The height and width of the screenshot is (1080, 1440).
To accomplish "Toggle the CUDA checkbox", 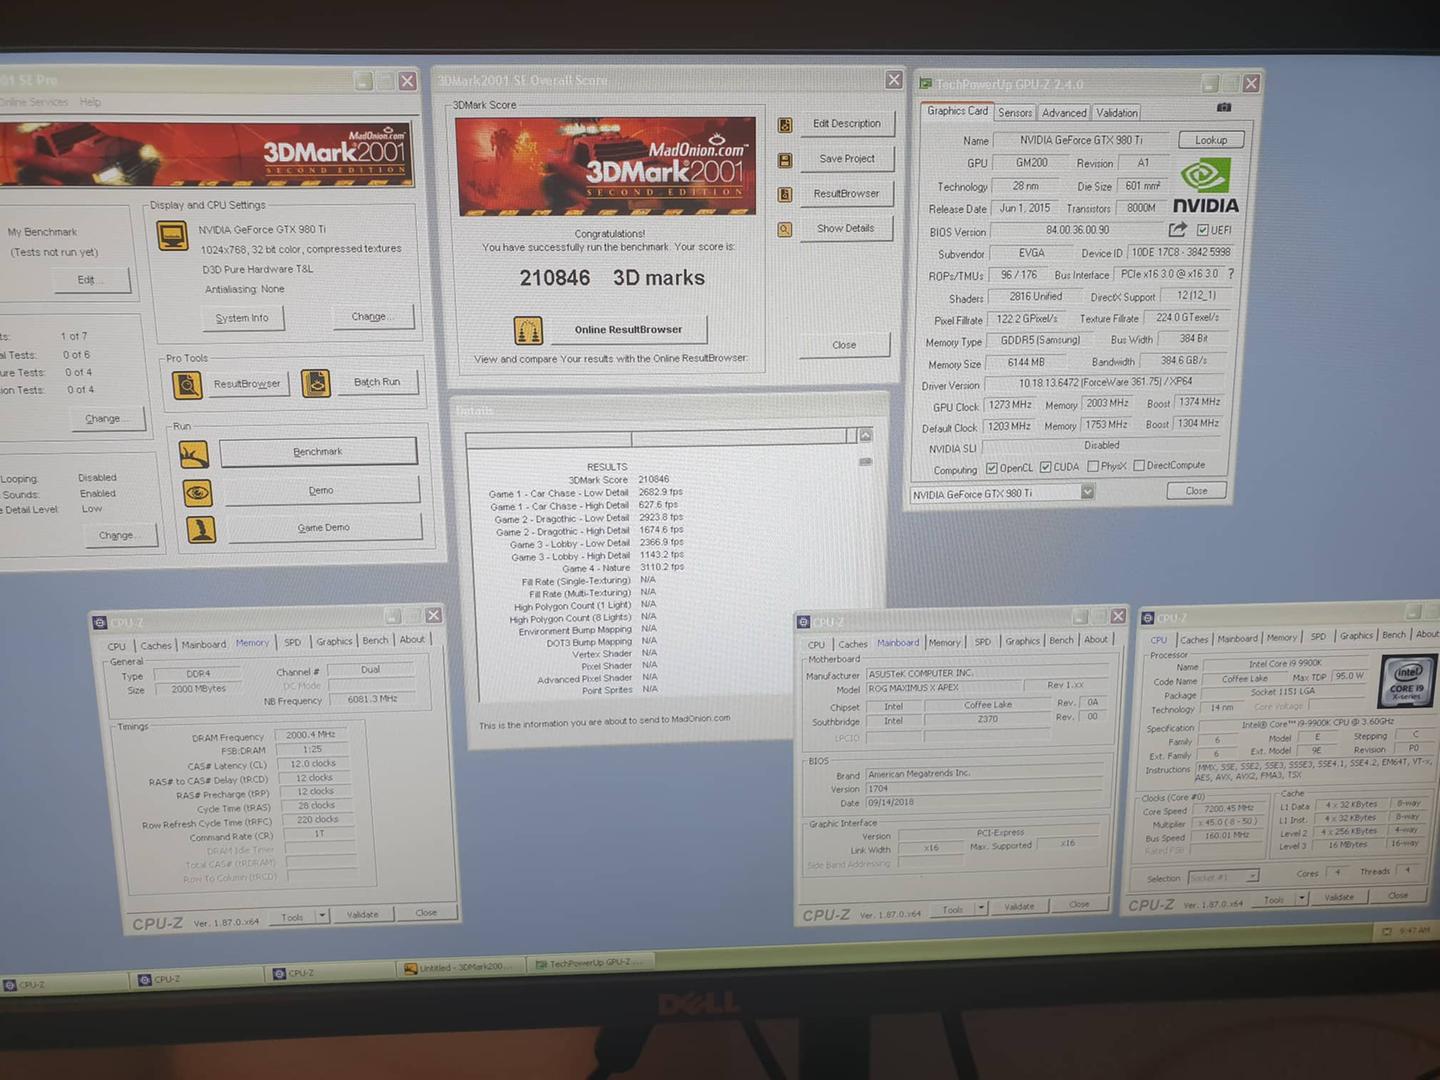I will (x=1045, y=467).
